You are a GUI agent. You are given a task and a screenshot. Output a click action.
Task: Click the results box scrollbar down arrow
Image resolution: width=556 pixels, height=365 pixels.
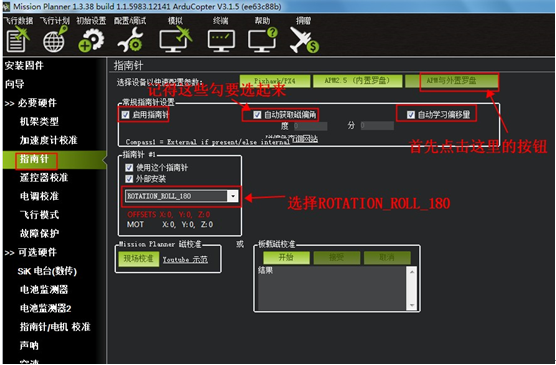tap(412, 305)
